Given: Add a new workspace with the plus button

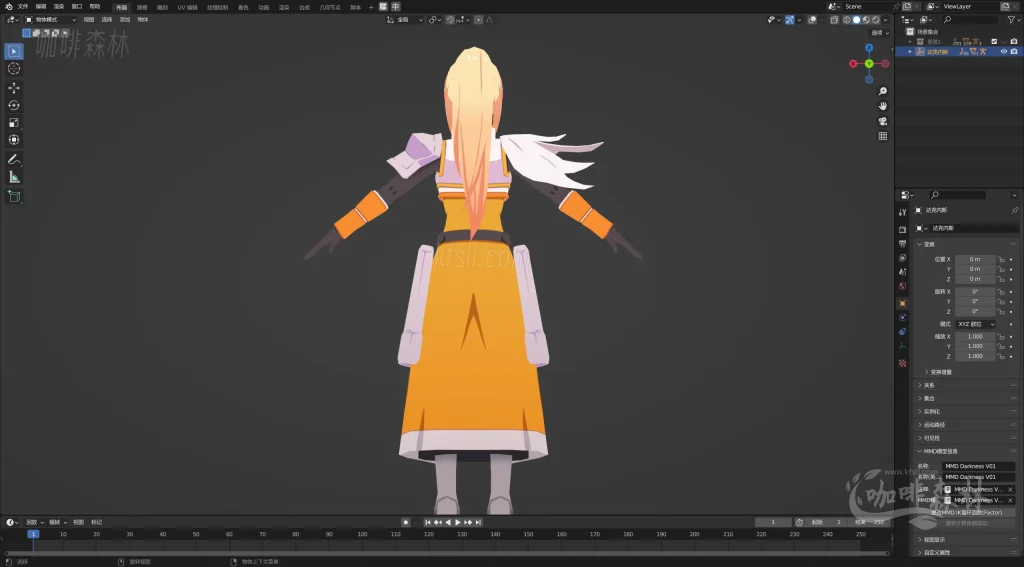Looking at the screenshot, I should [371, 7].
